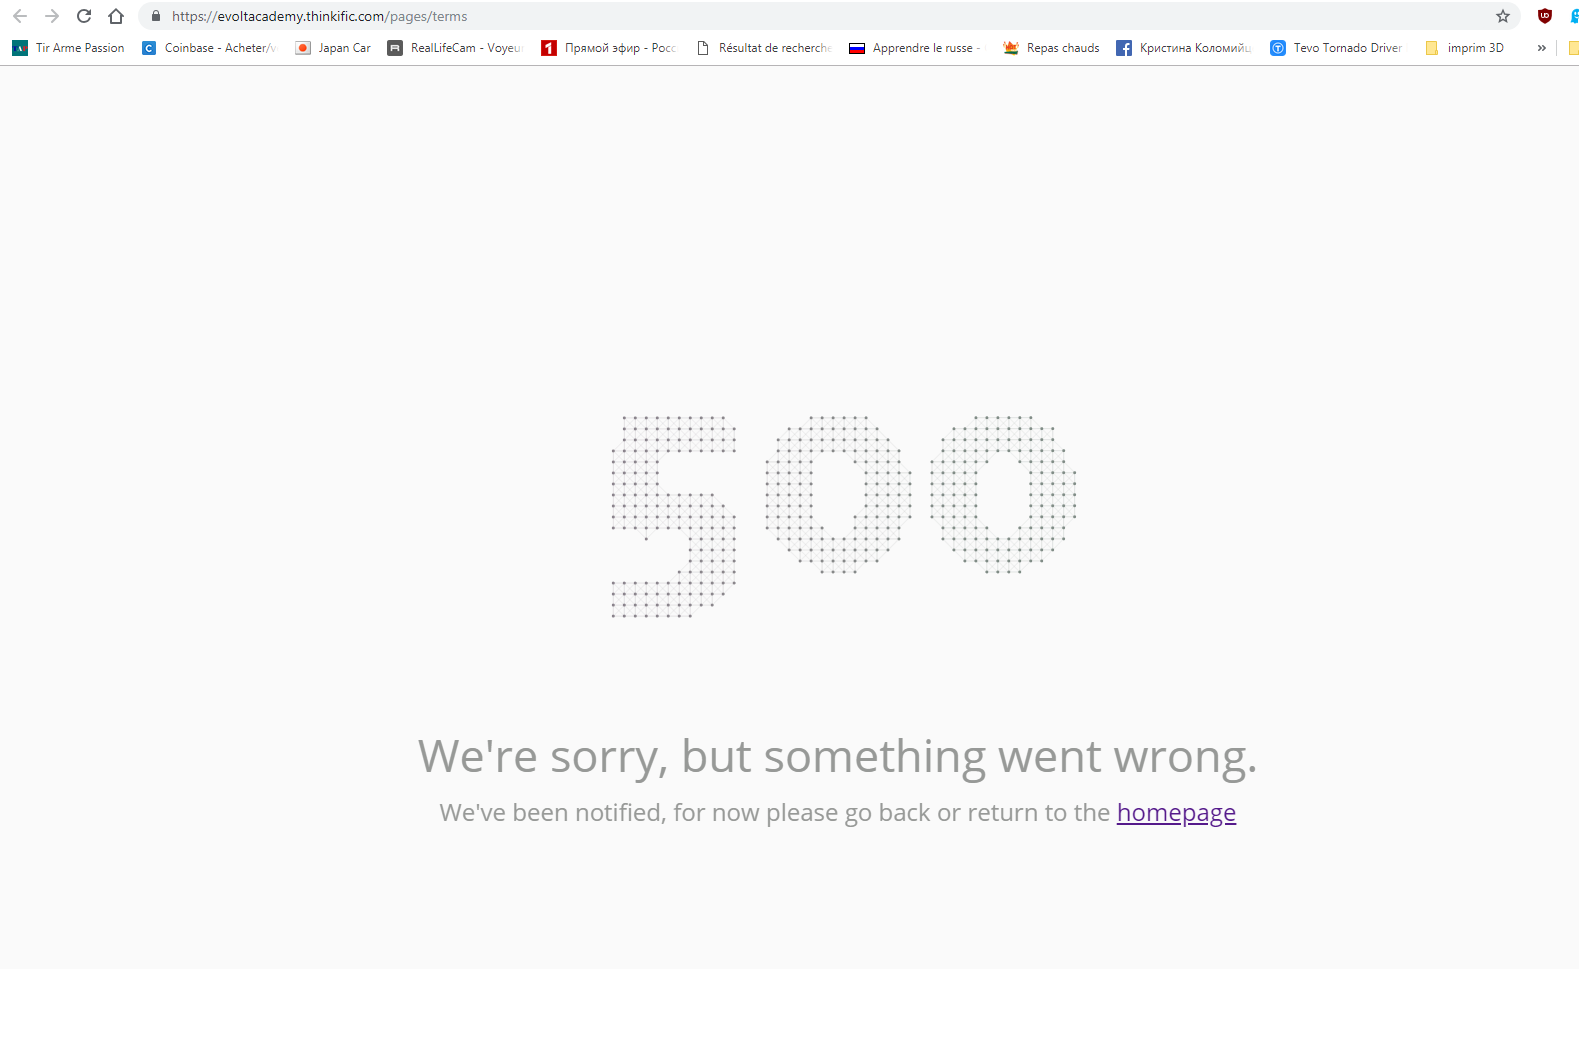
Task: Open Apprendre le russe bookmark
Action: [917, 48]
